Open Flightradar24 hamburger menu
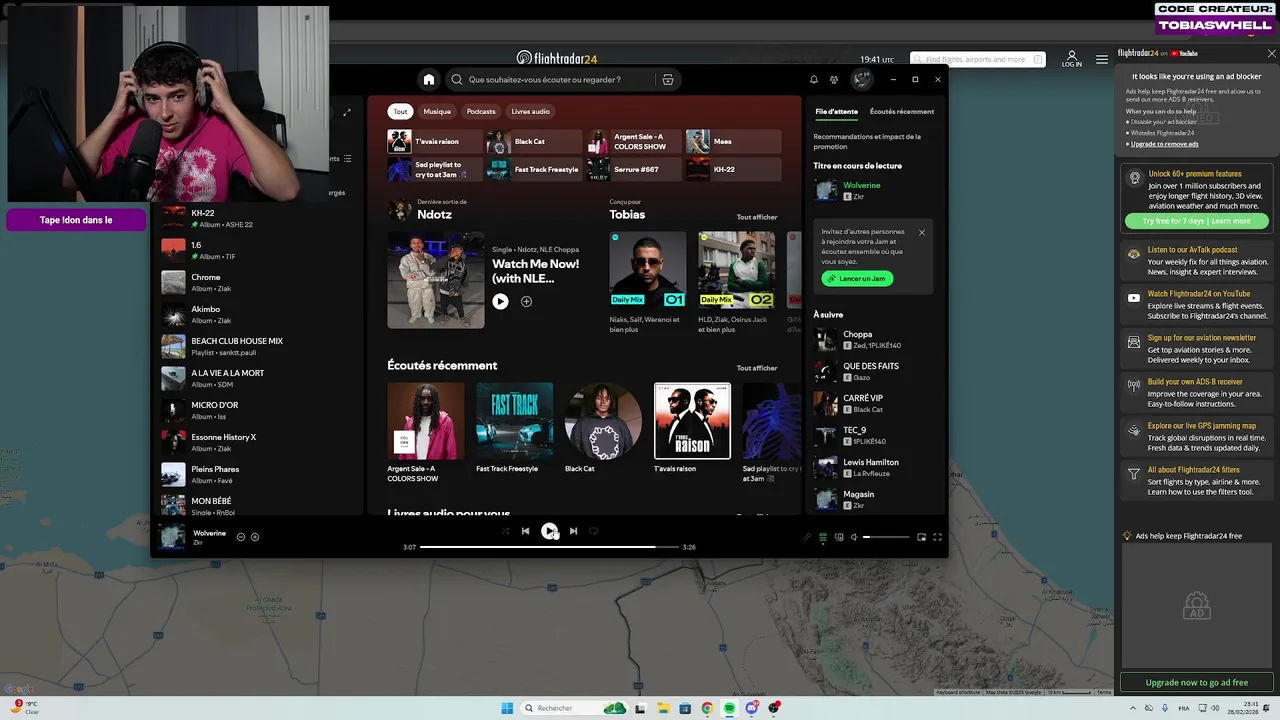1280x720 pixels. tap(1101, 59)
